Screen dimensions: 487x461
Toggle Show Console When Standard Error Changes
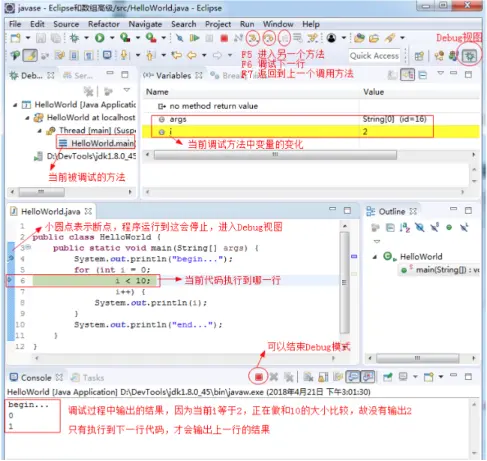point(368,377)
